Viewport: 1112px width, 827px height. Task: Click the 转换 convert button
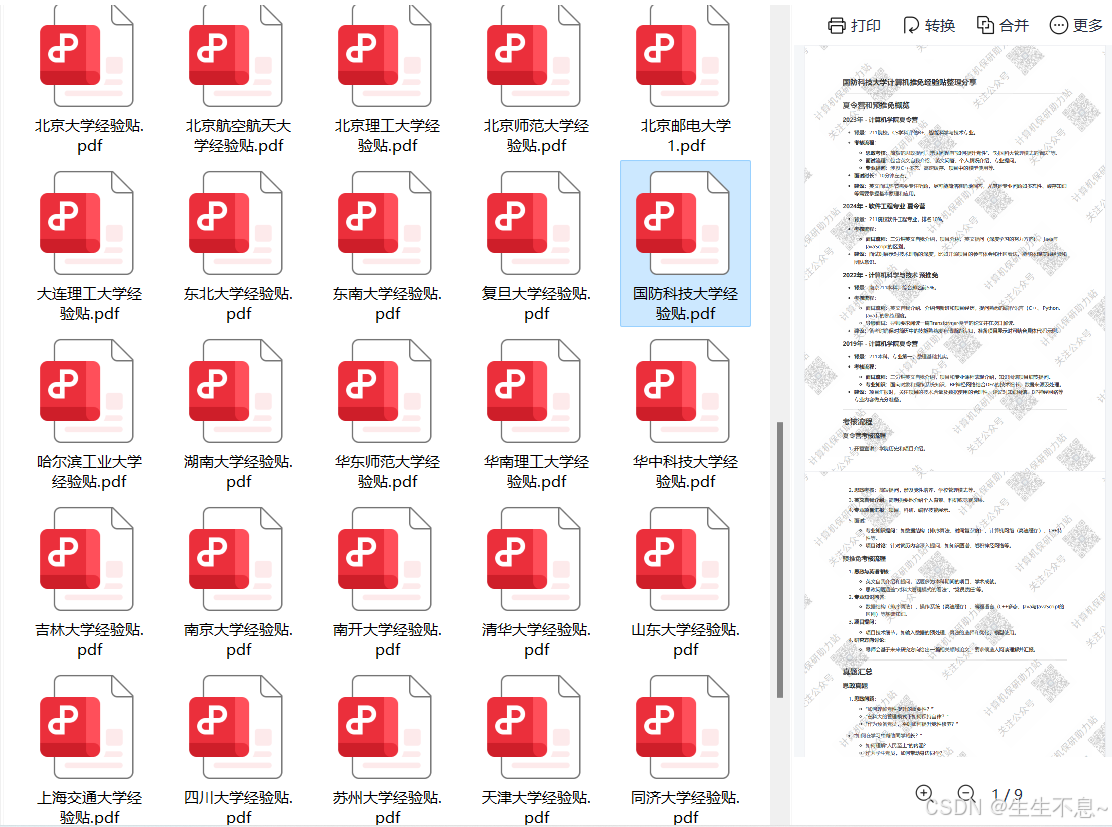tap(929, 26)
